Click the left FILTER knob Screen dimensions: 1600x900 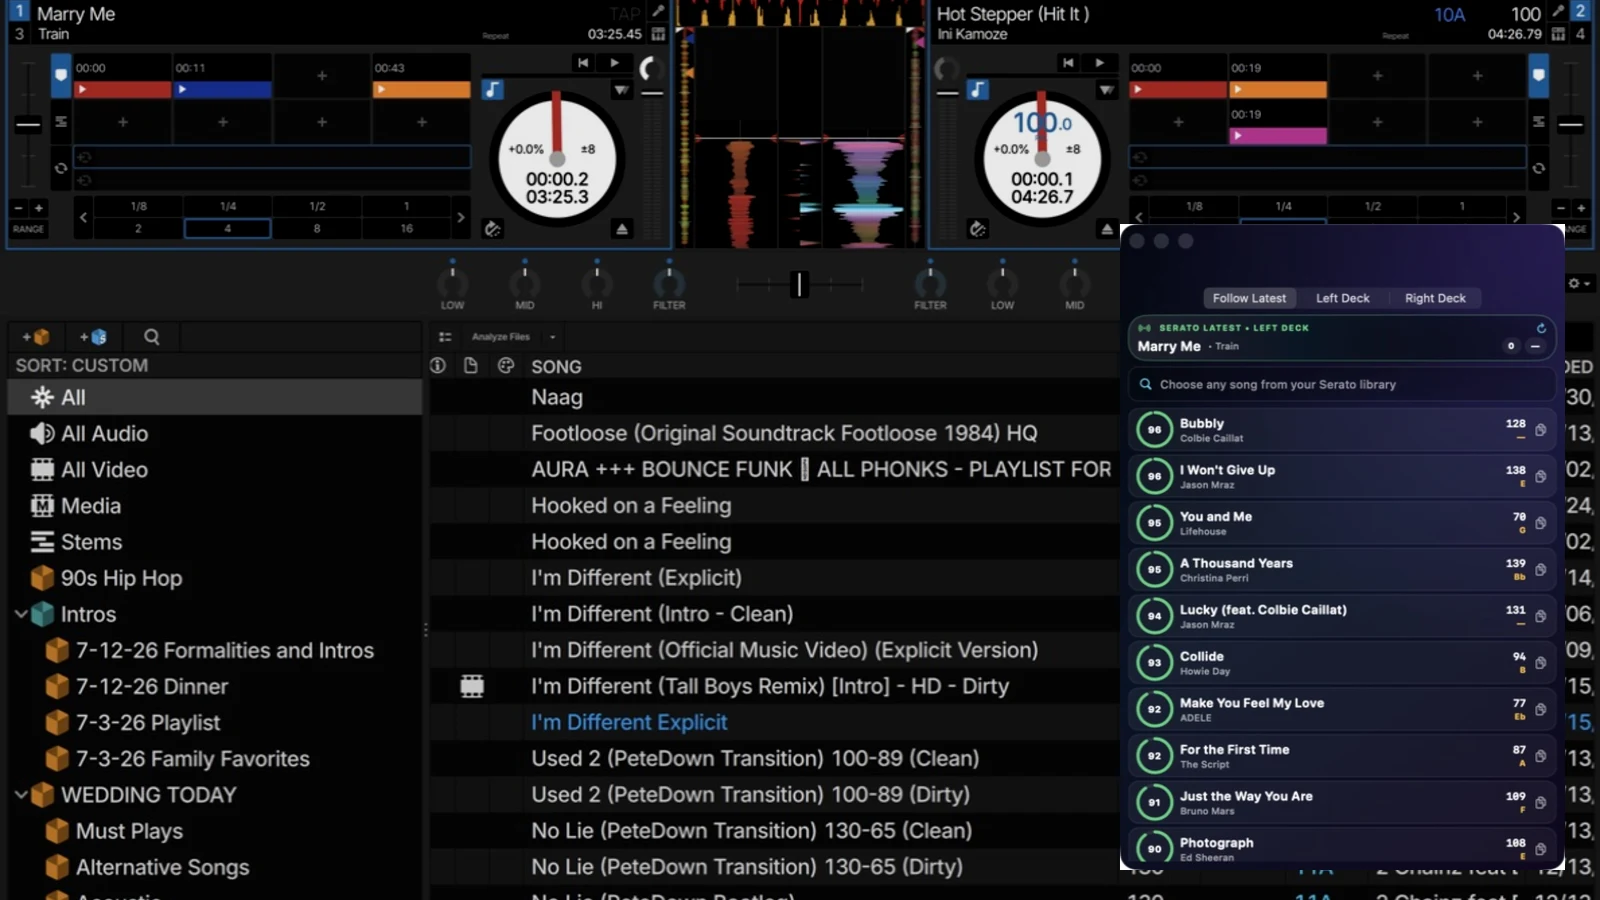pos(669,283)
